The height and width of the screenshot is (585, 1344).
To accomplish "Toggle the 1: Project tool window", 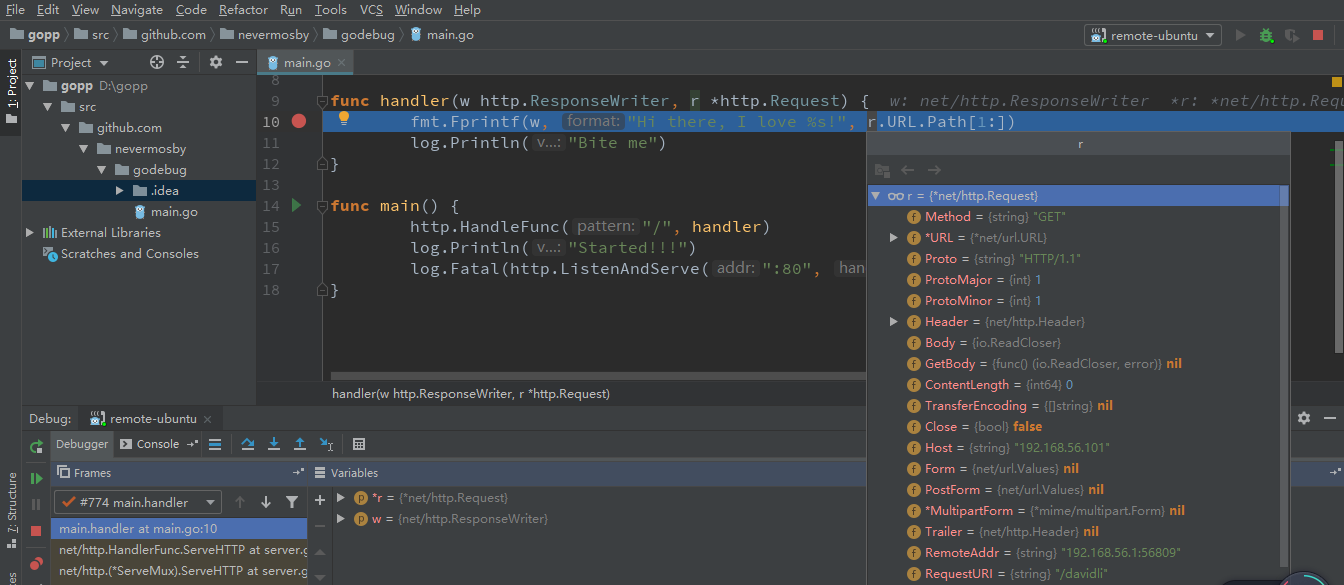I will (11, 90).
